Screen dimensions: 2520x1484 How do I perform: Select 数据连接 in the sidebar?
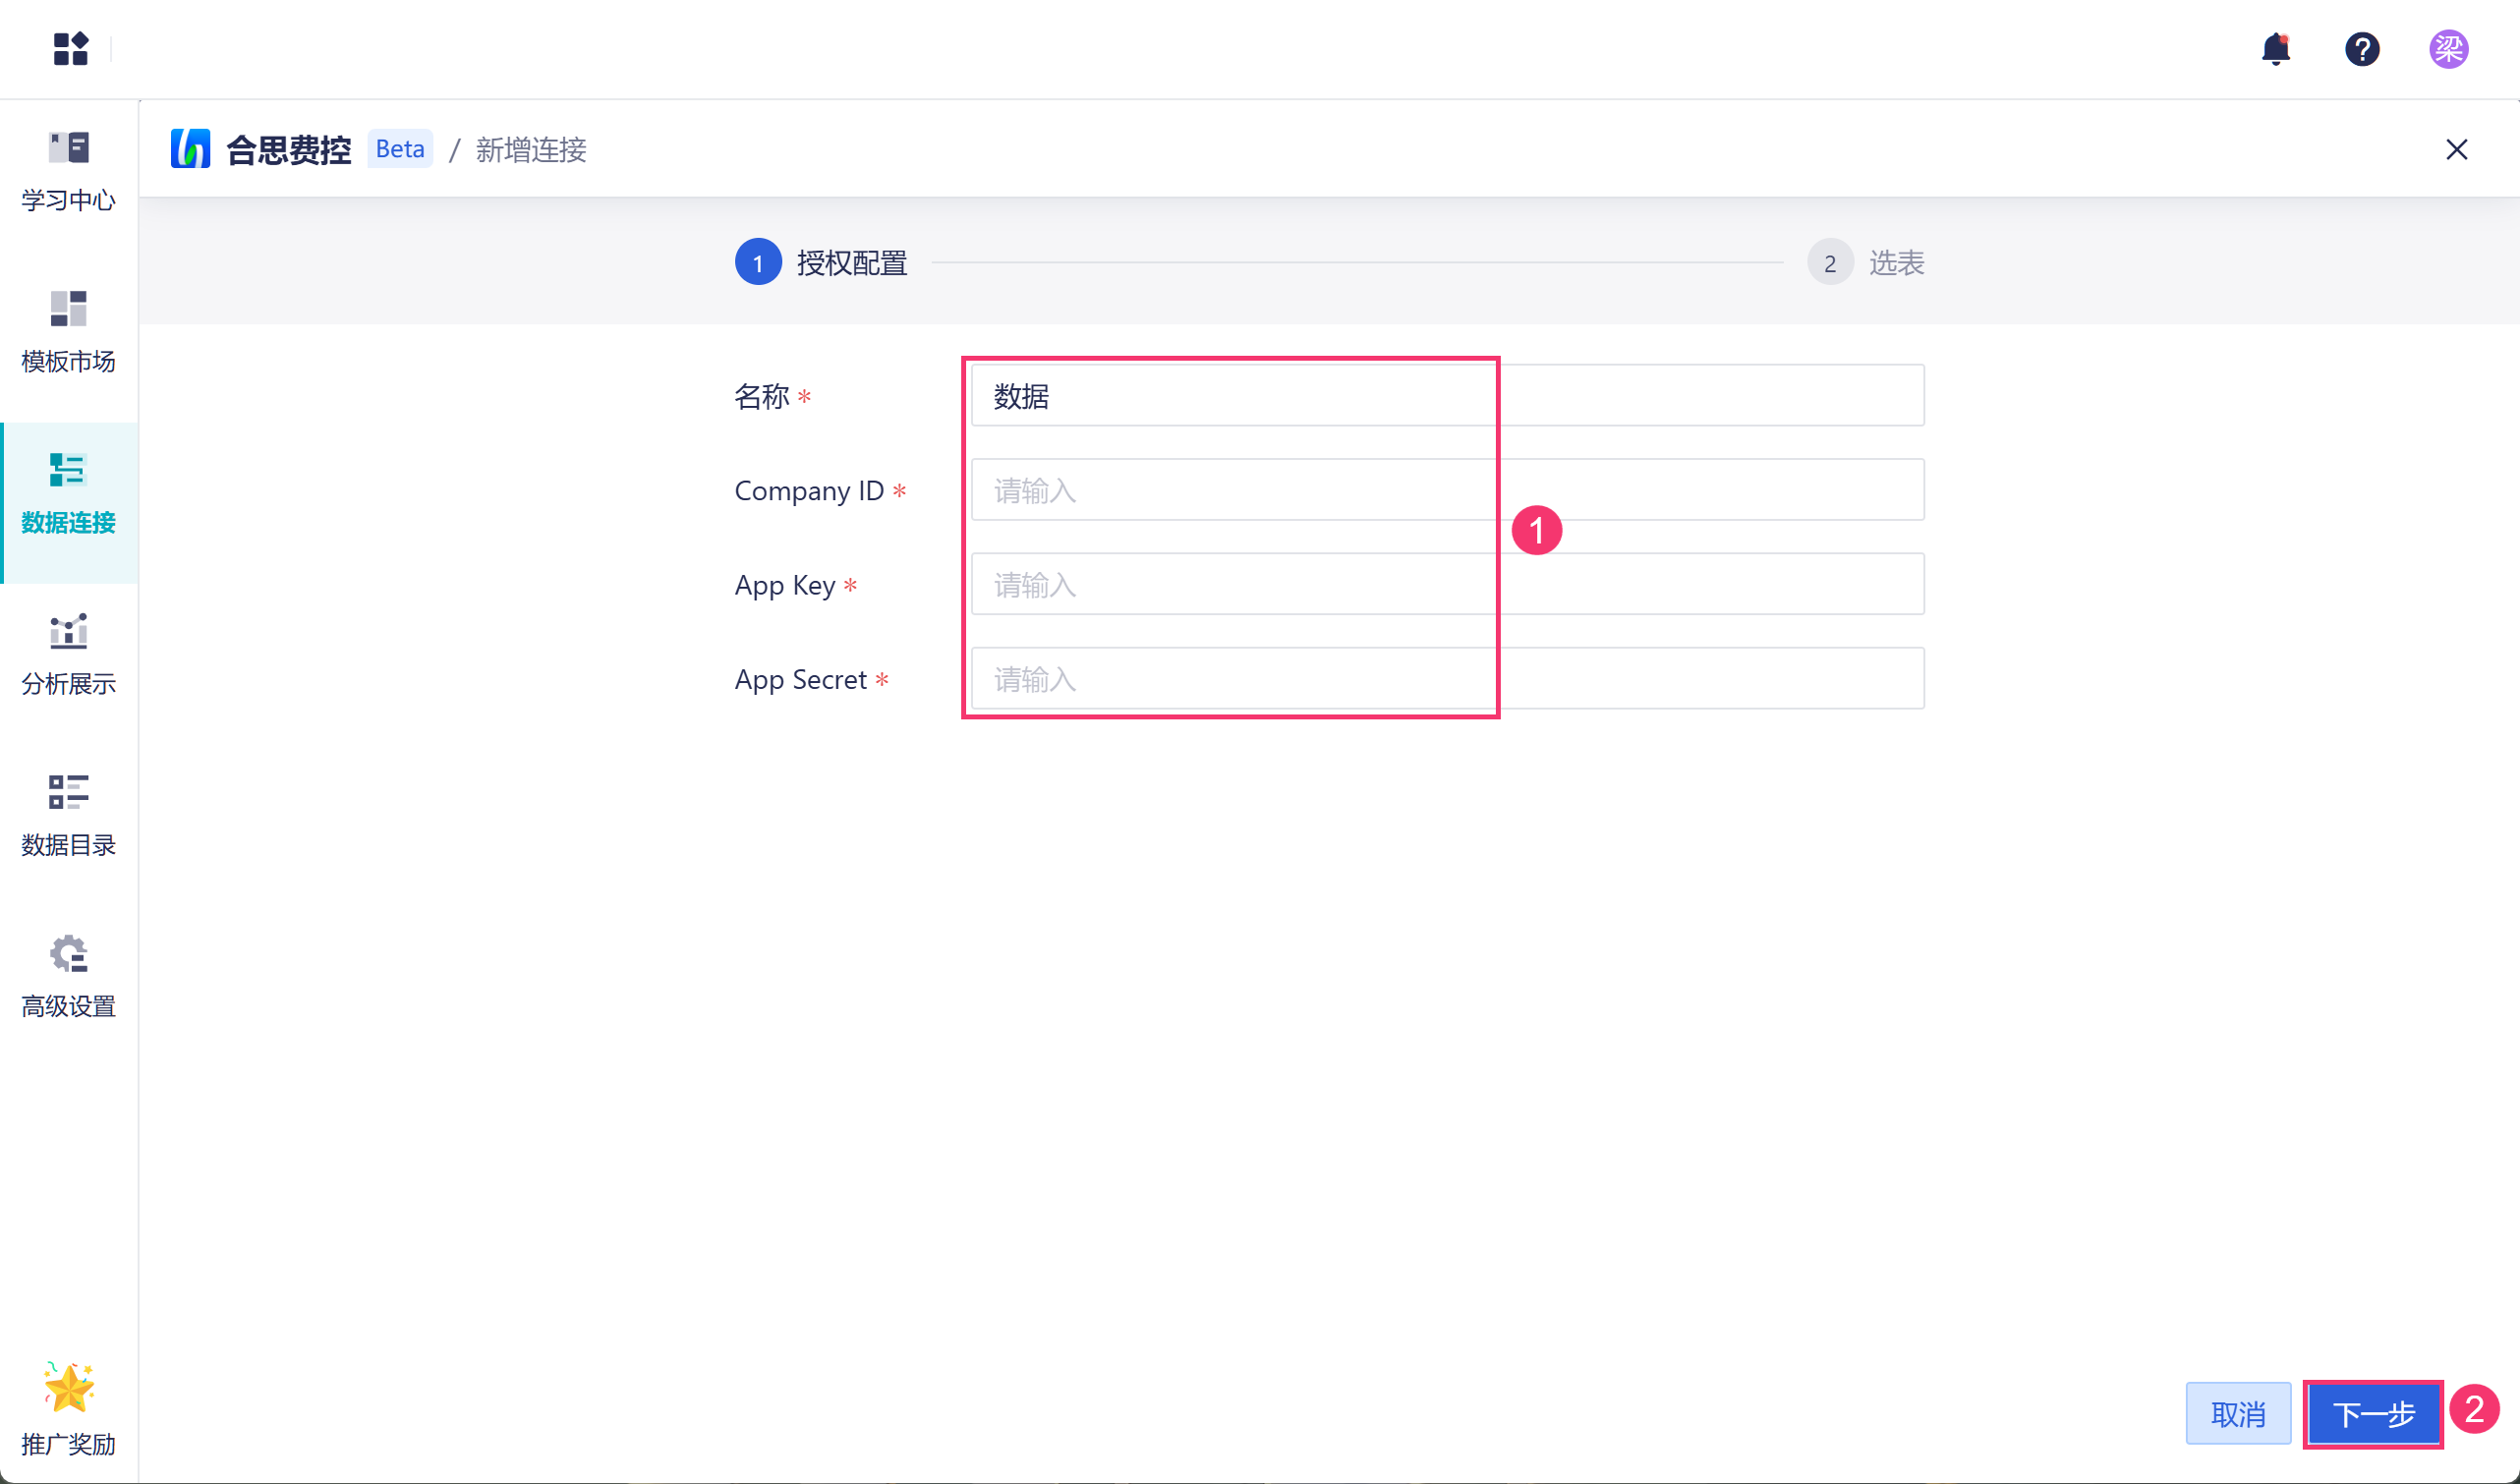(x=68, y=494)
